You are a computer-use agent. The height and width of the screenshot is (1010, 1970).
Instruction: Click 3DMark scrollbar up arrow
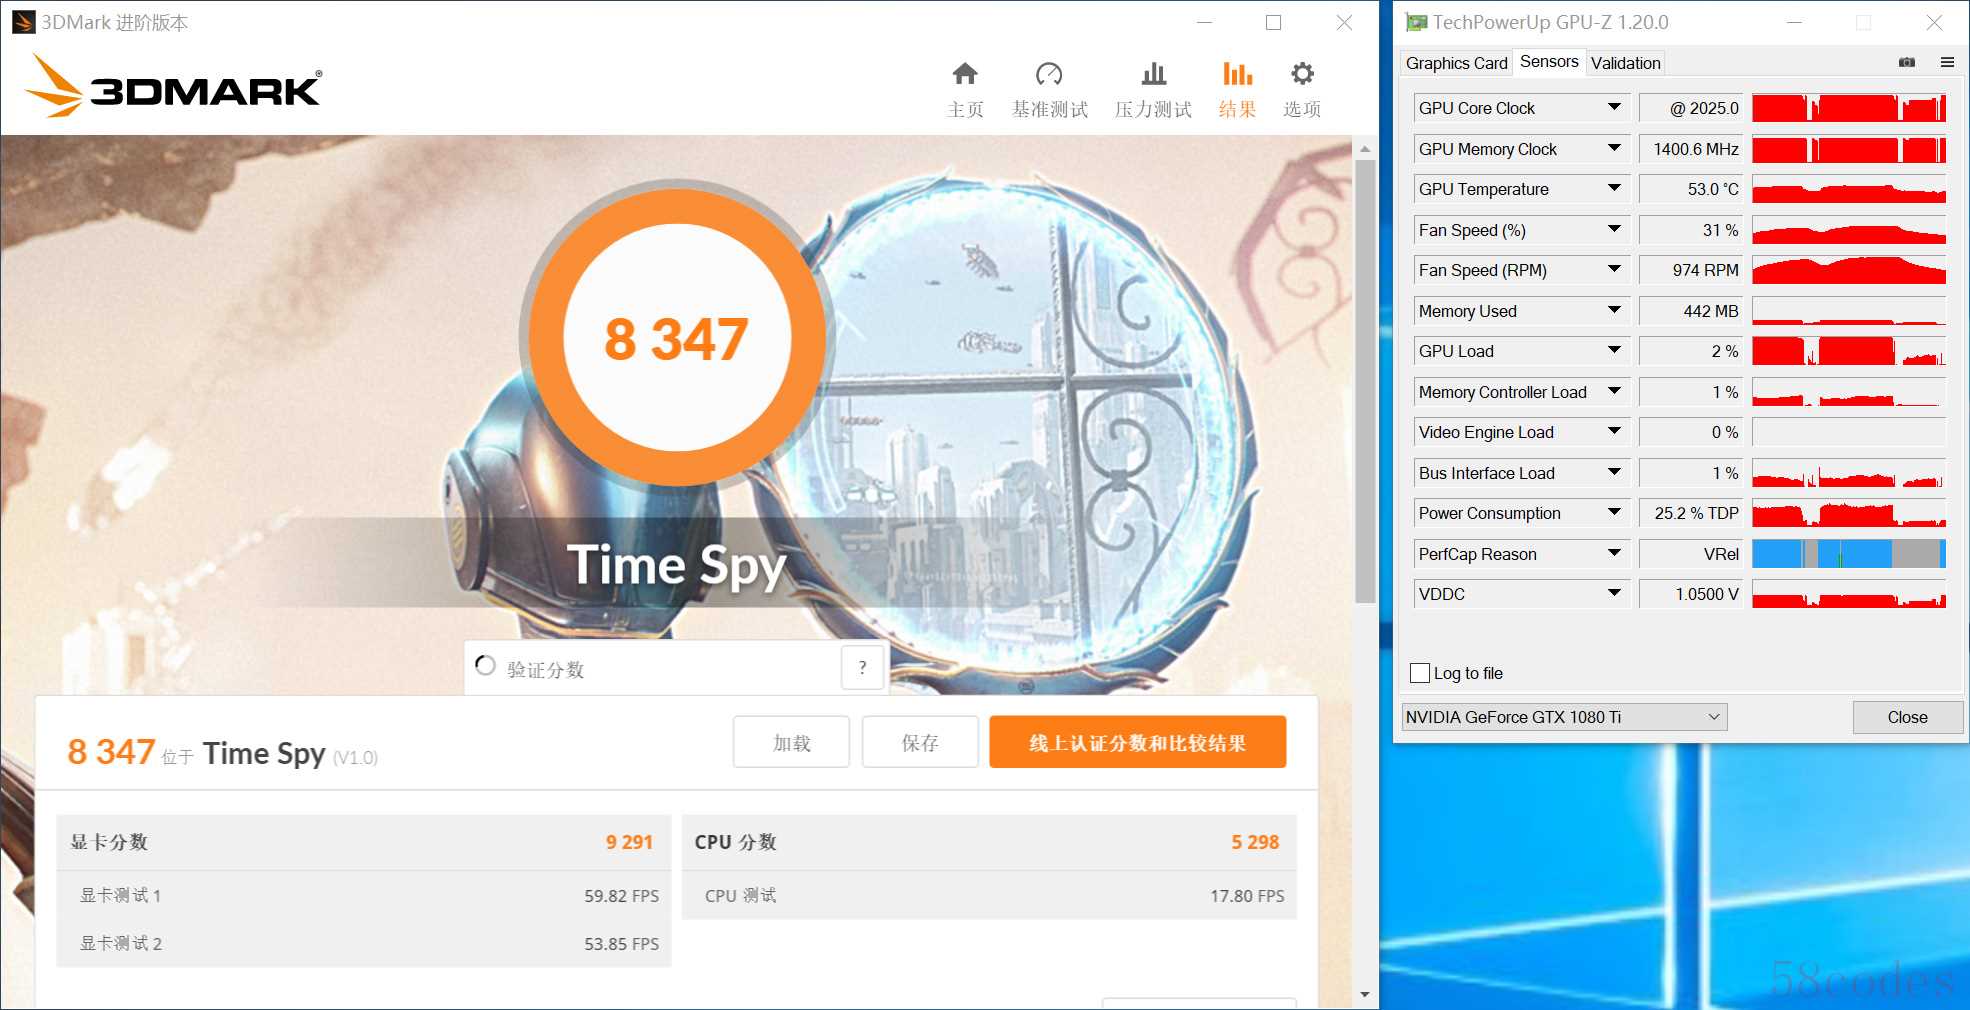click(1365, 148)
